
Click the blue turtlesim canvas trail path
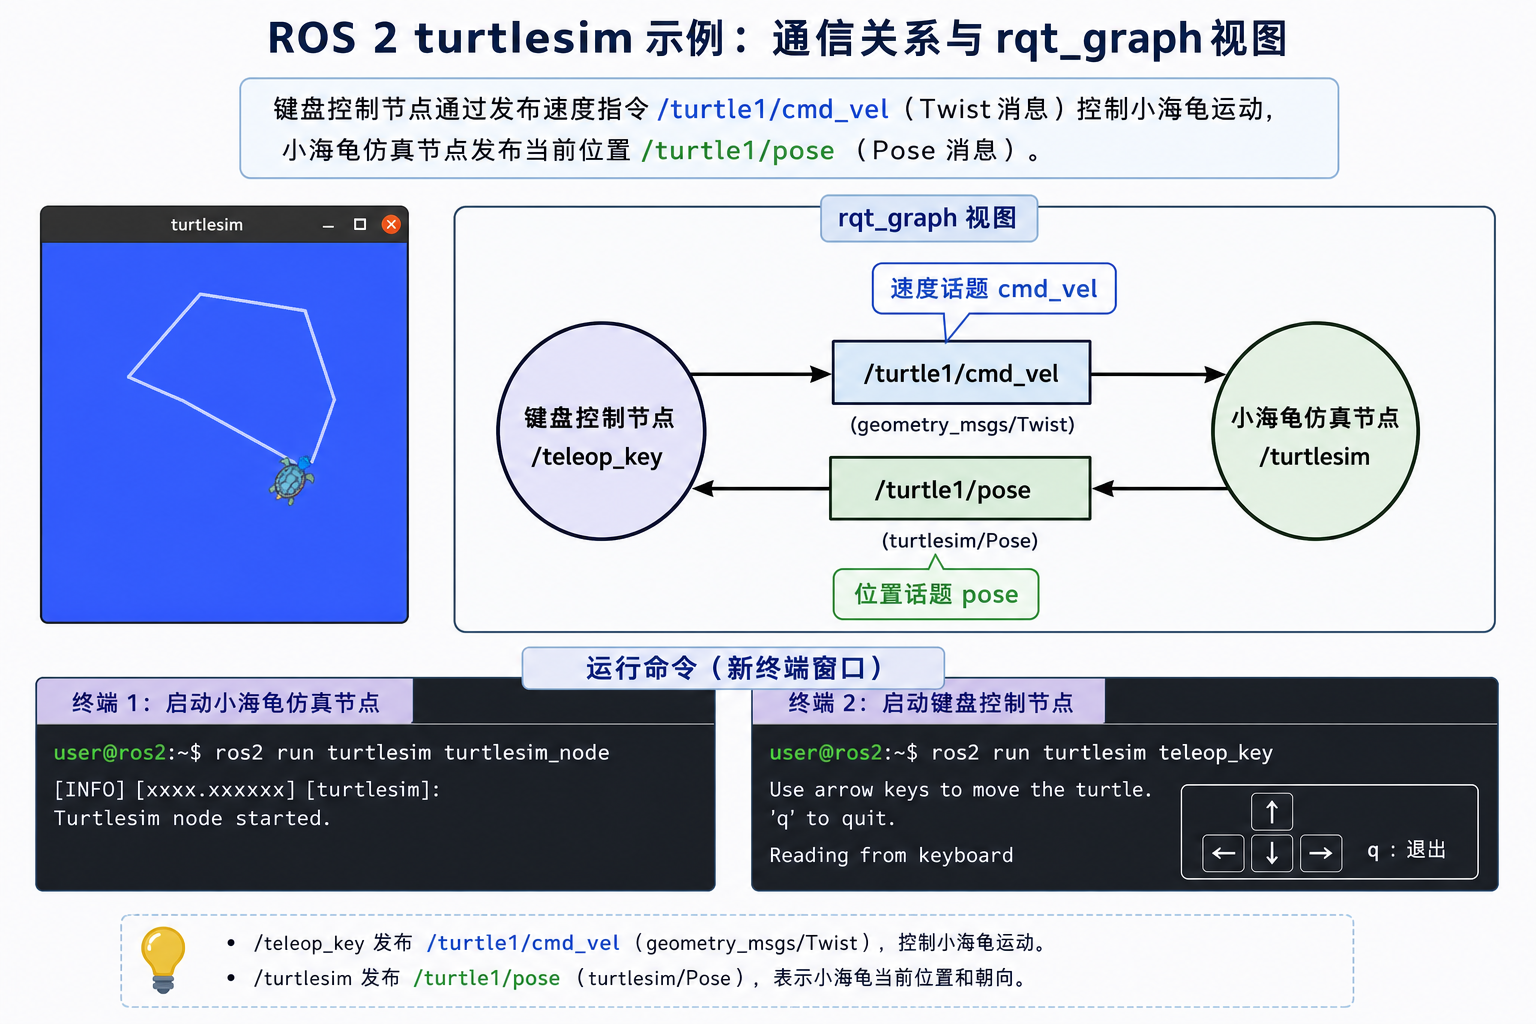[231, 376]
